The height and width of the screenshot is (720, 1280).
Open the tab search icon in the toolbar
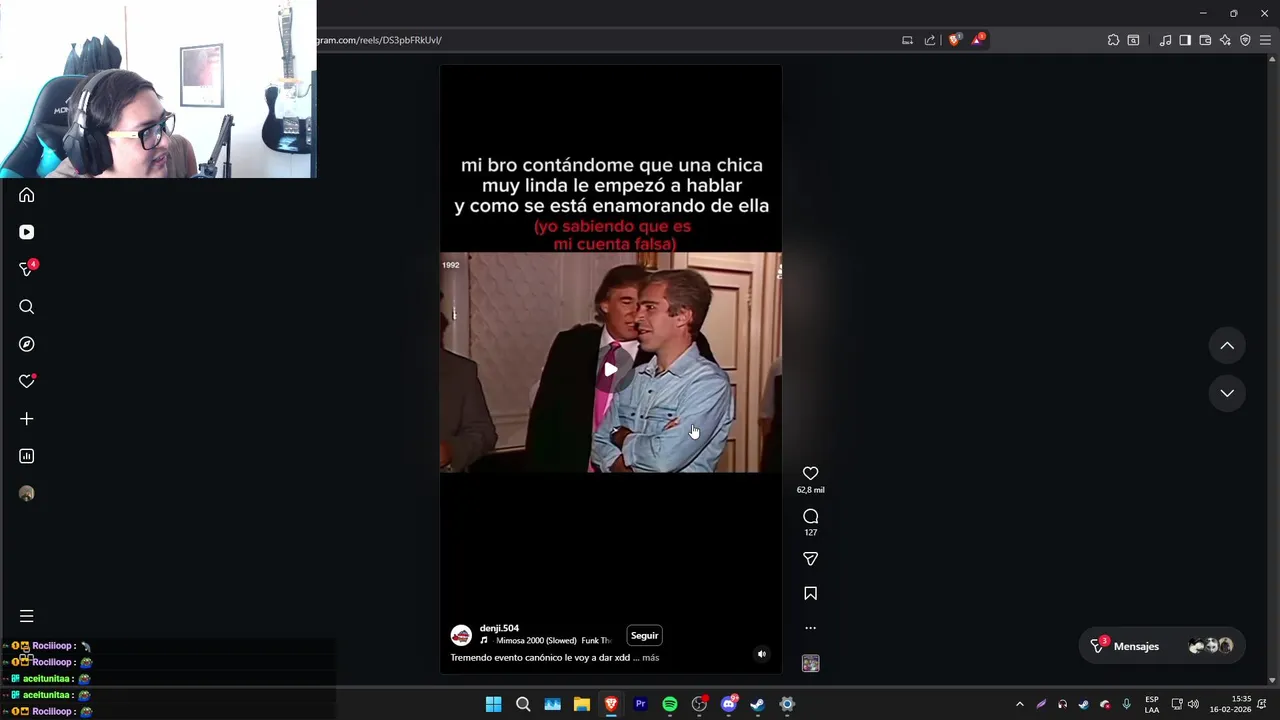1133,40
